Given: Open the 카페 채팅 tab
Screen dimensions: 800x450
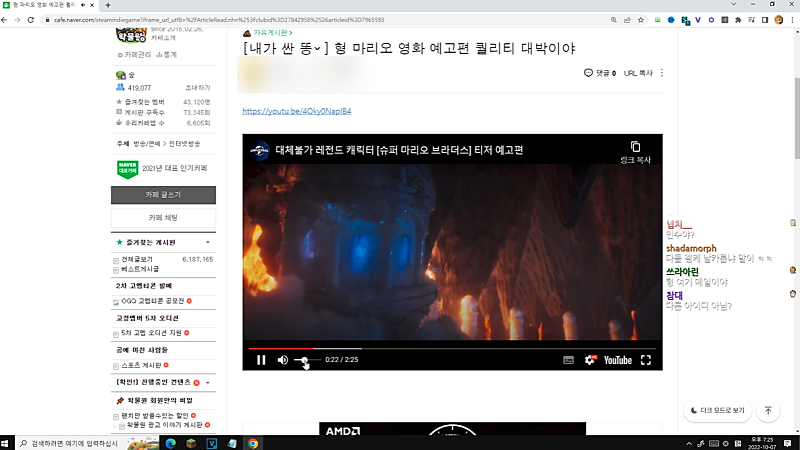Looking at the screenshot, I should point(163,217).
